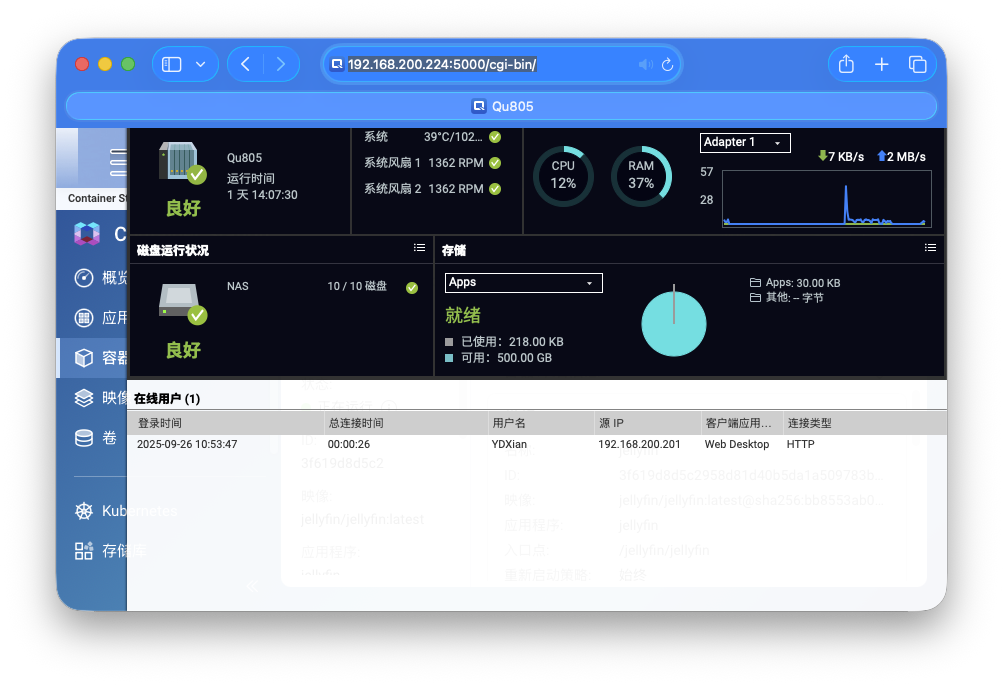
Task: Click Safari's Share icon
Action: [846, 64]
